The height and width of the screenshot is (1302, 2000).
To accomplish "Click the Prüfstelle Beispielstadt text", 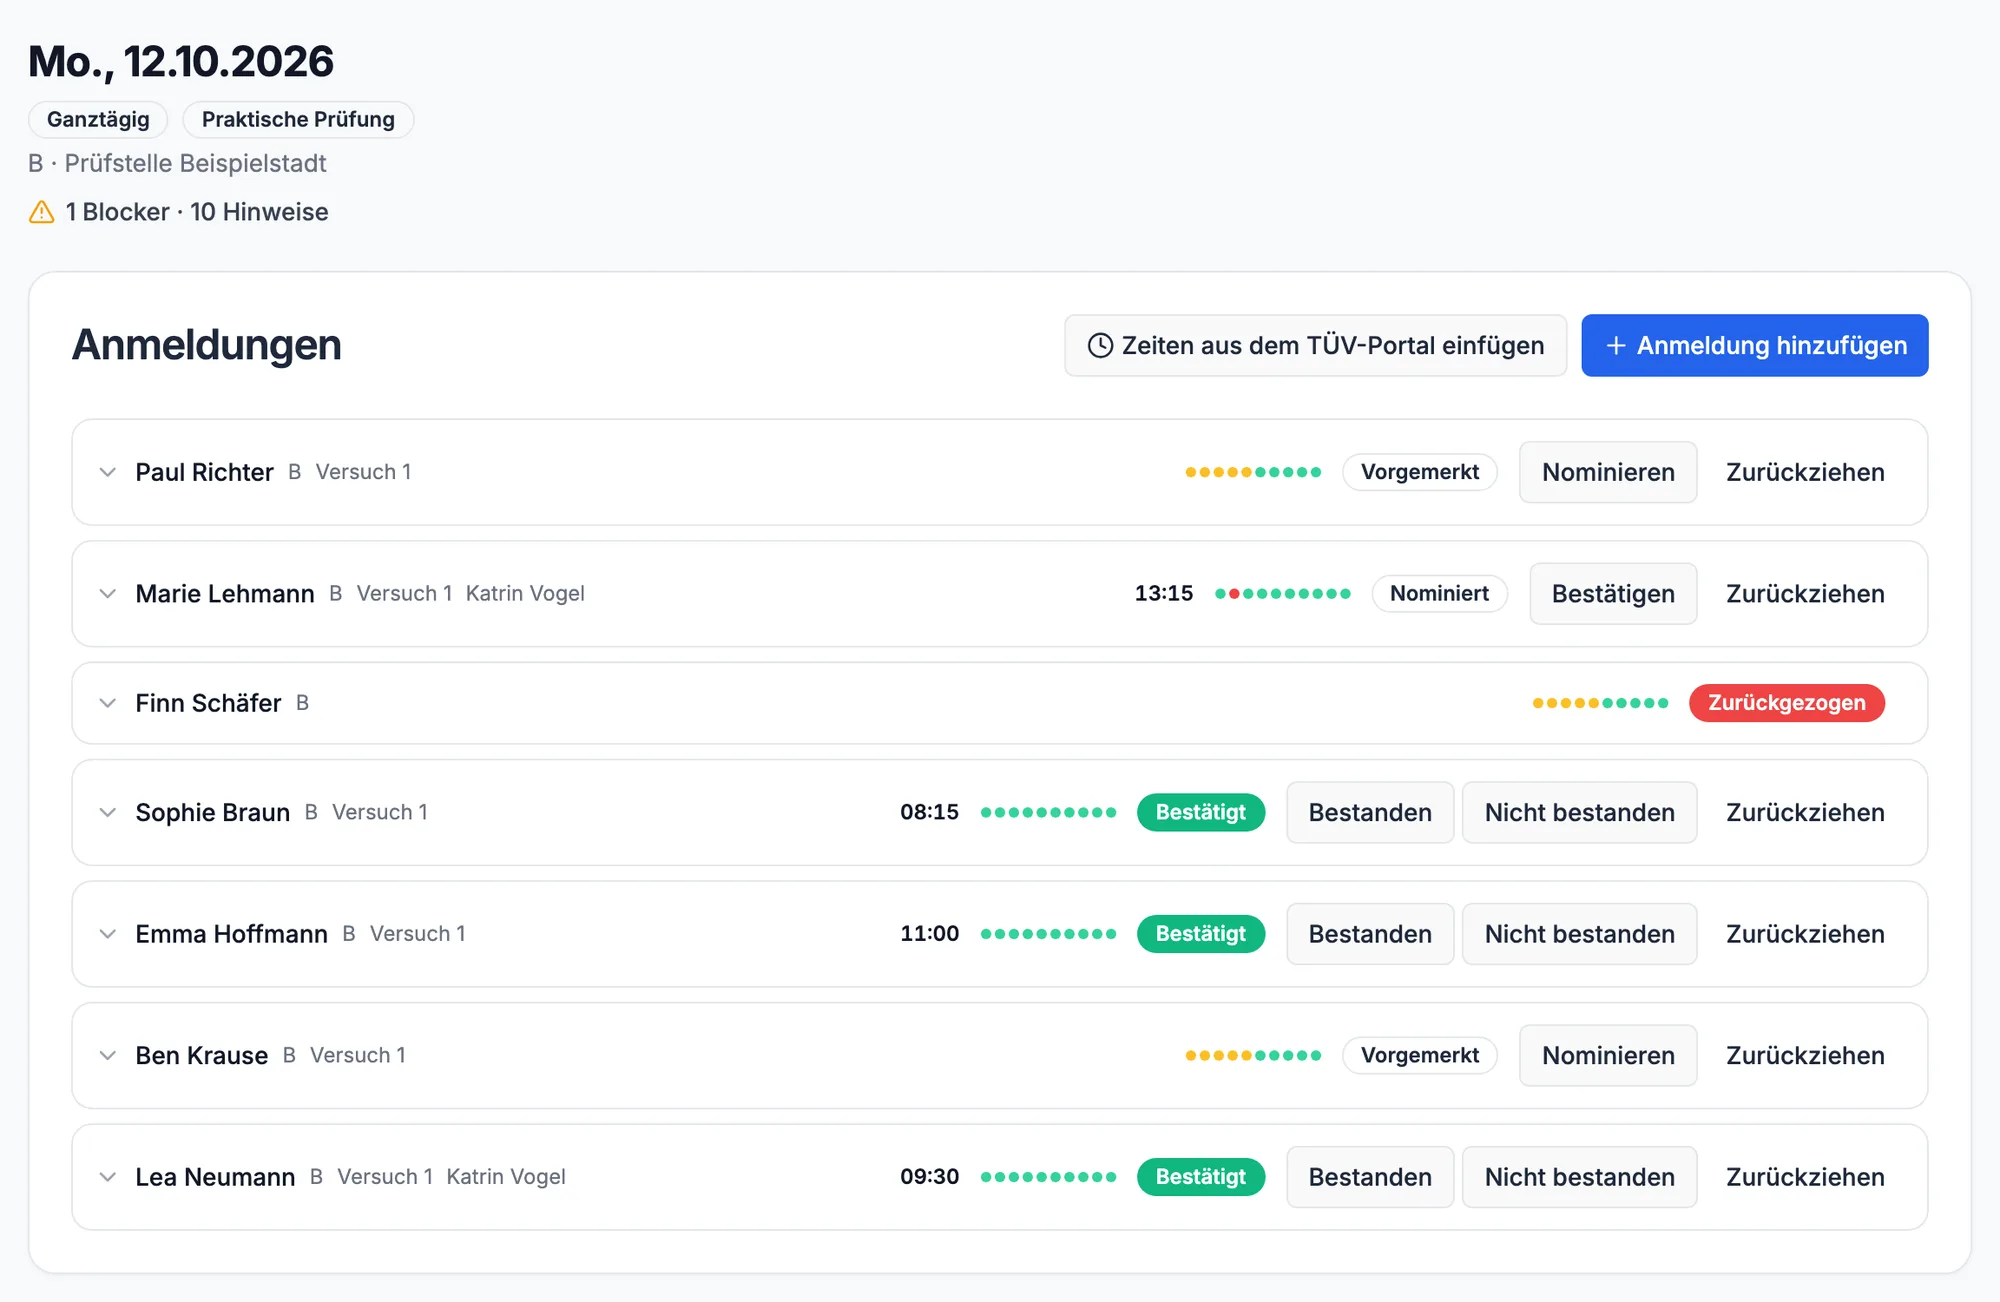I will click(x=196, y=163).
